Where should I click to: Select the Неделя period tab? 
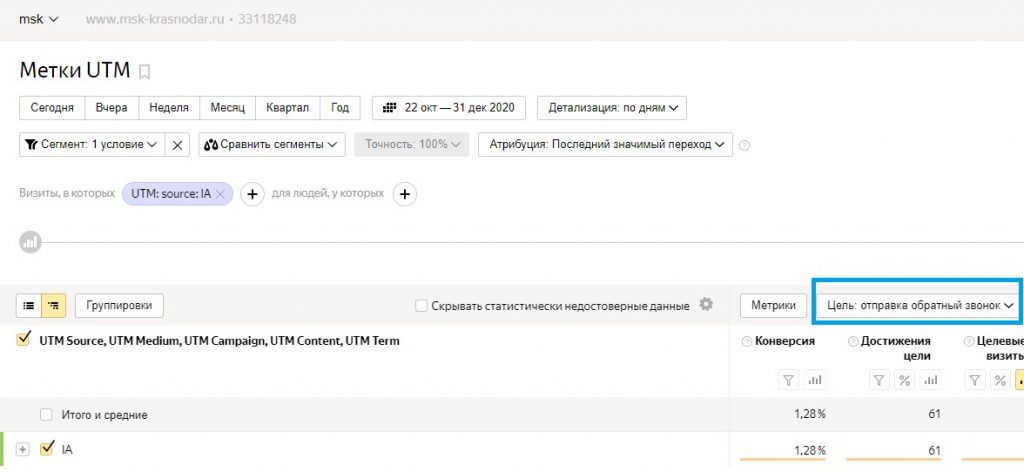coord(169,107)
